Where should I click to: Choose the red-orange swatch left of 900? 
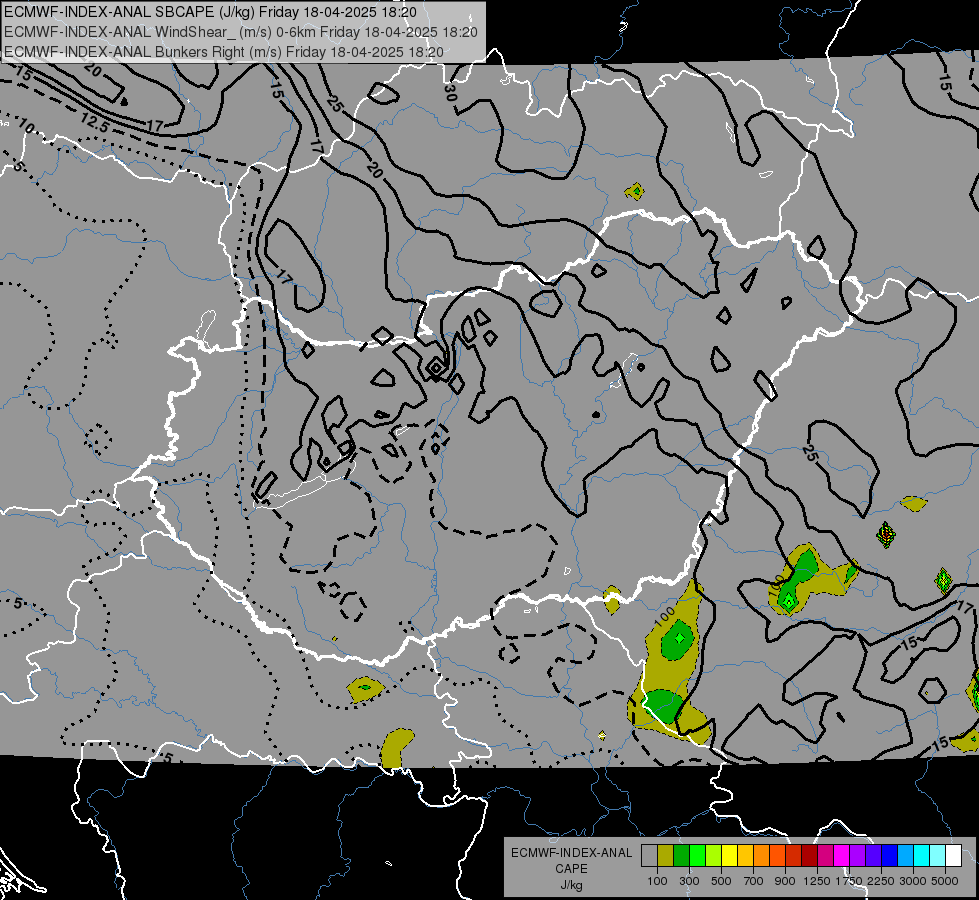click(x=777, y=856)
